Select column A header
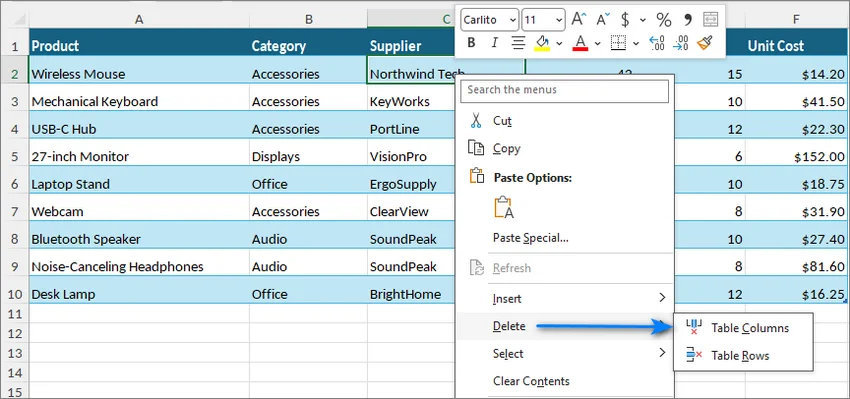 (x=139, y=20)
